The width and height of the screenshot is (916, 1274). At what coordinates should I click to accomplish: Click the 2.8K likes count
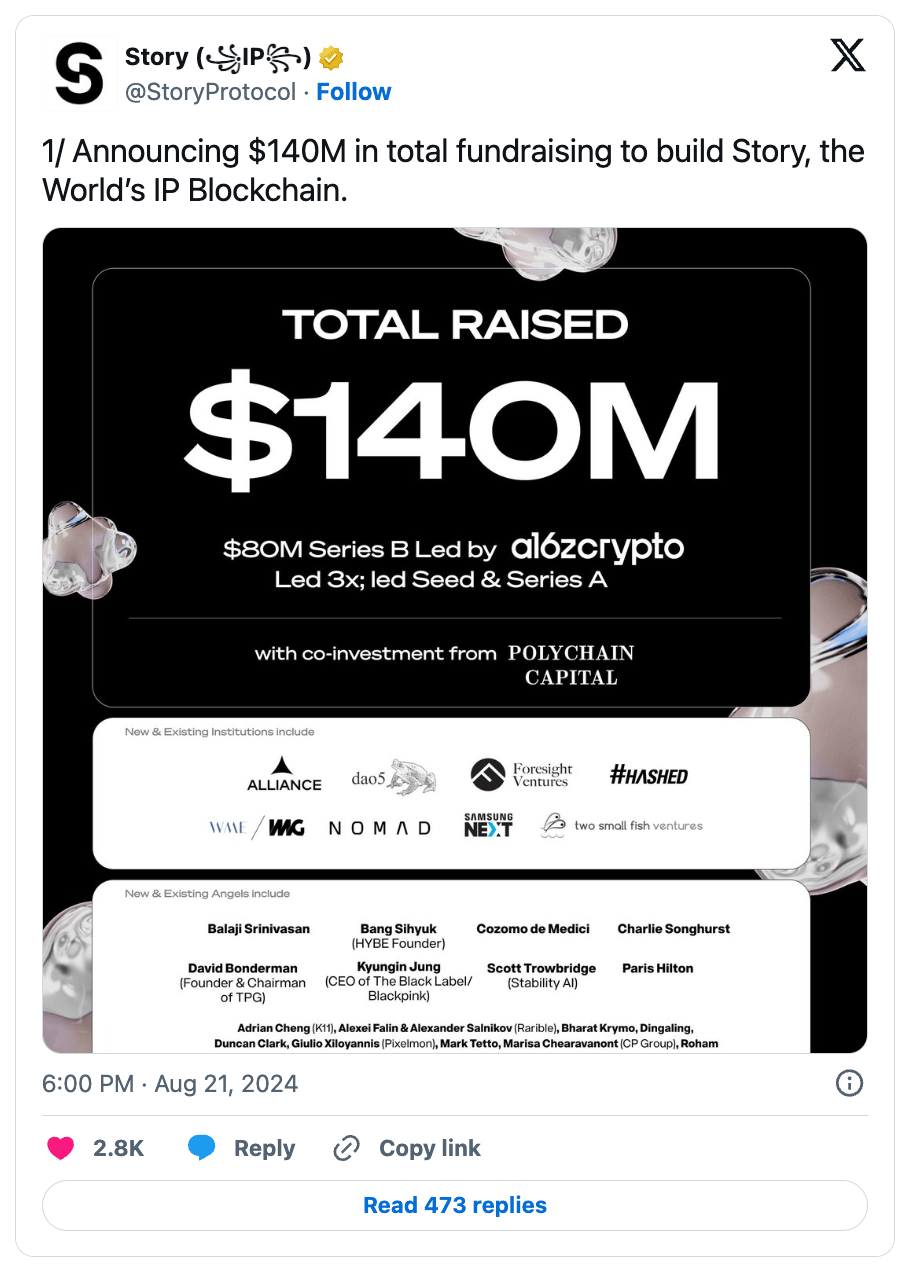[x=118, y=1148]
